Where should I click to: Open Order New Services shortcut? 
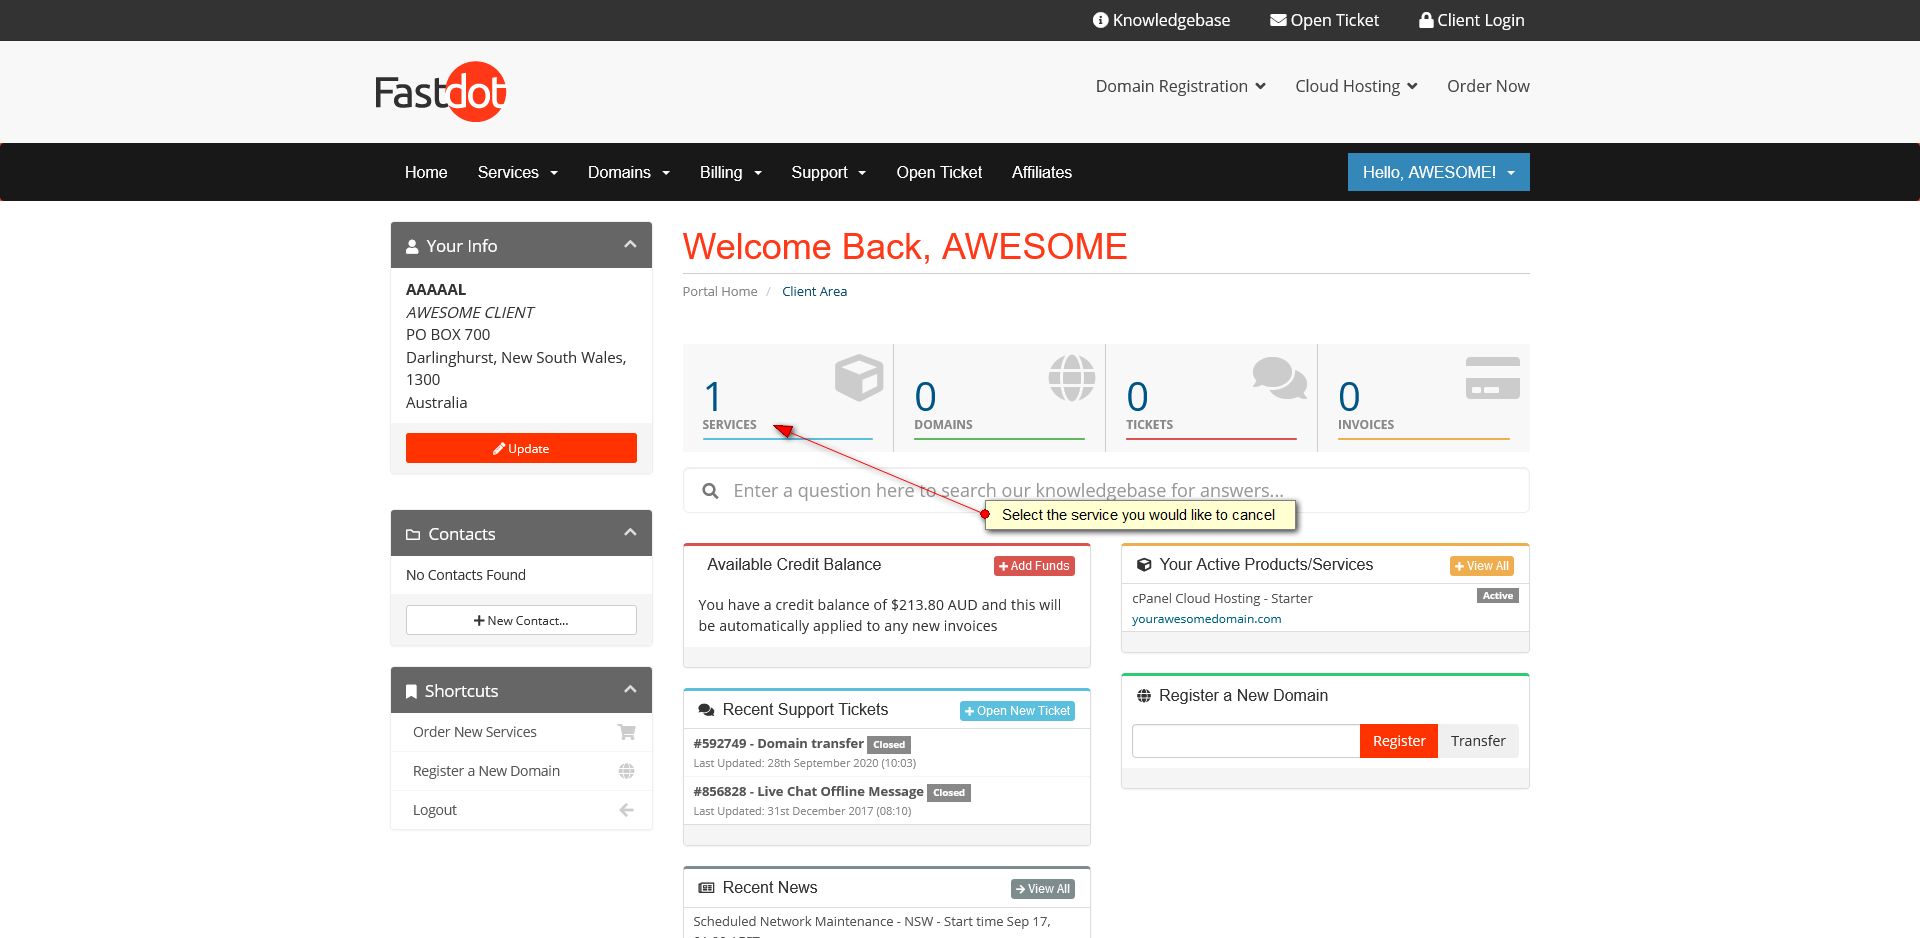click(x=521, y=732)
